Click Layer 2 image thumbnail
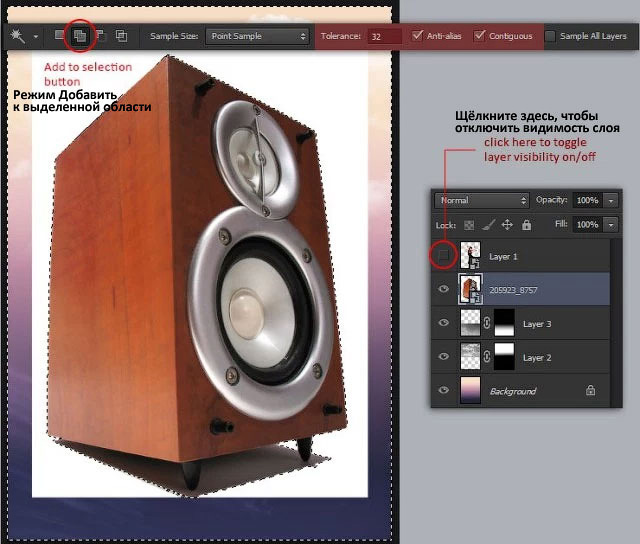The width and height of the screenshot is (640, 544). tap(470, 356)
